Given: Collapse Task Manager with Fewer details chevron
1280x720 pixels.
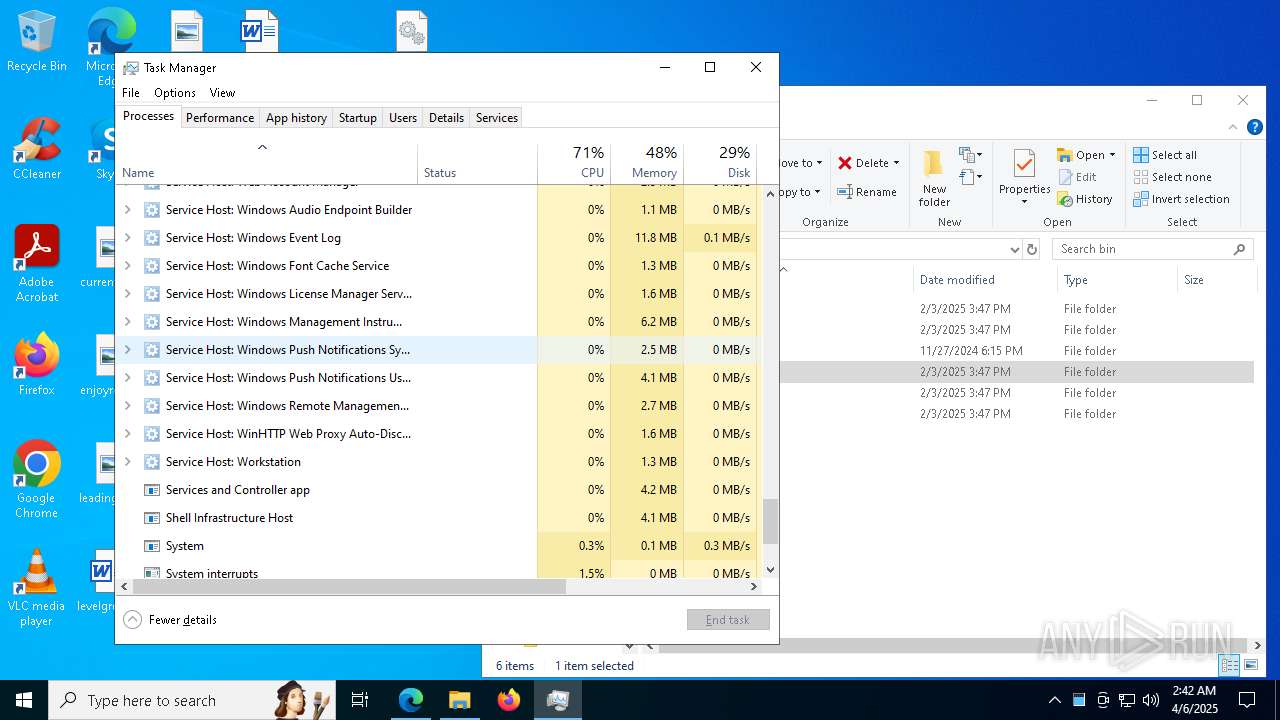Looking at the screenshot, I should pyautogui.click(x=132, y=620).
